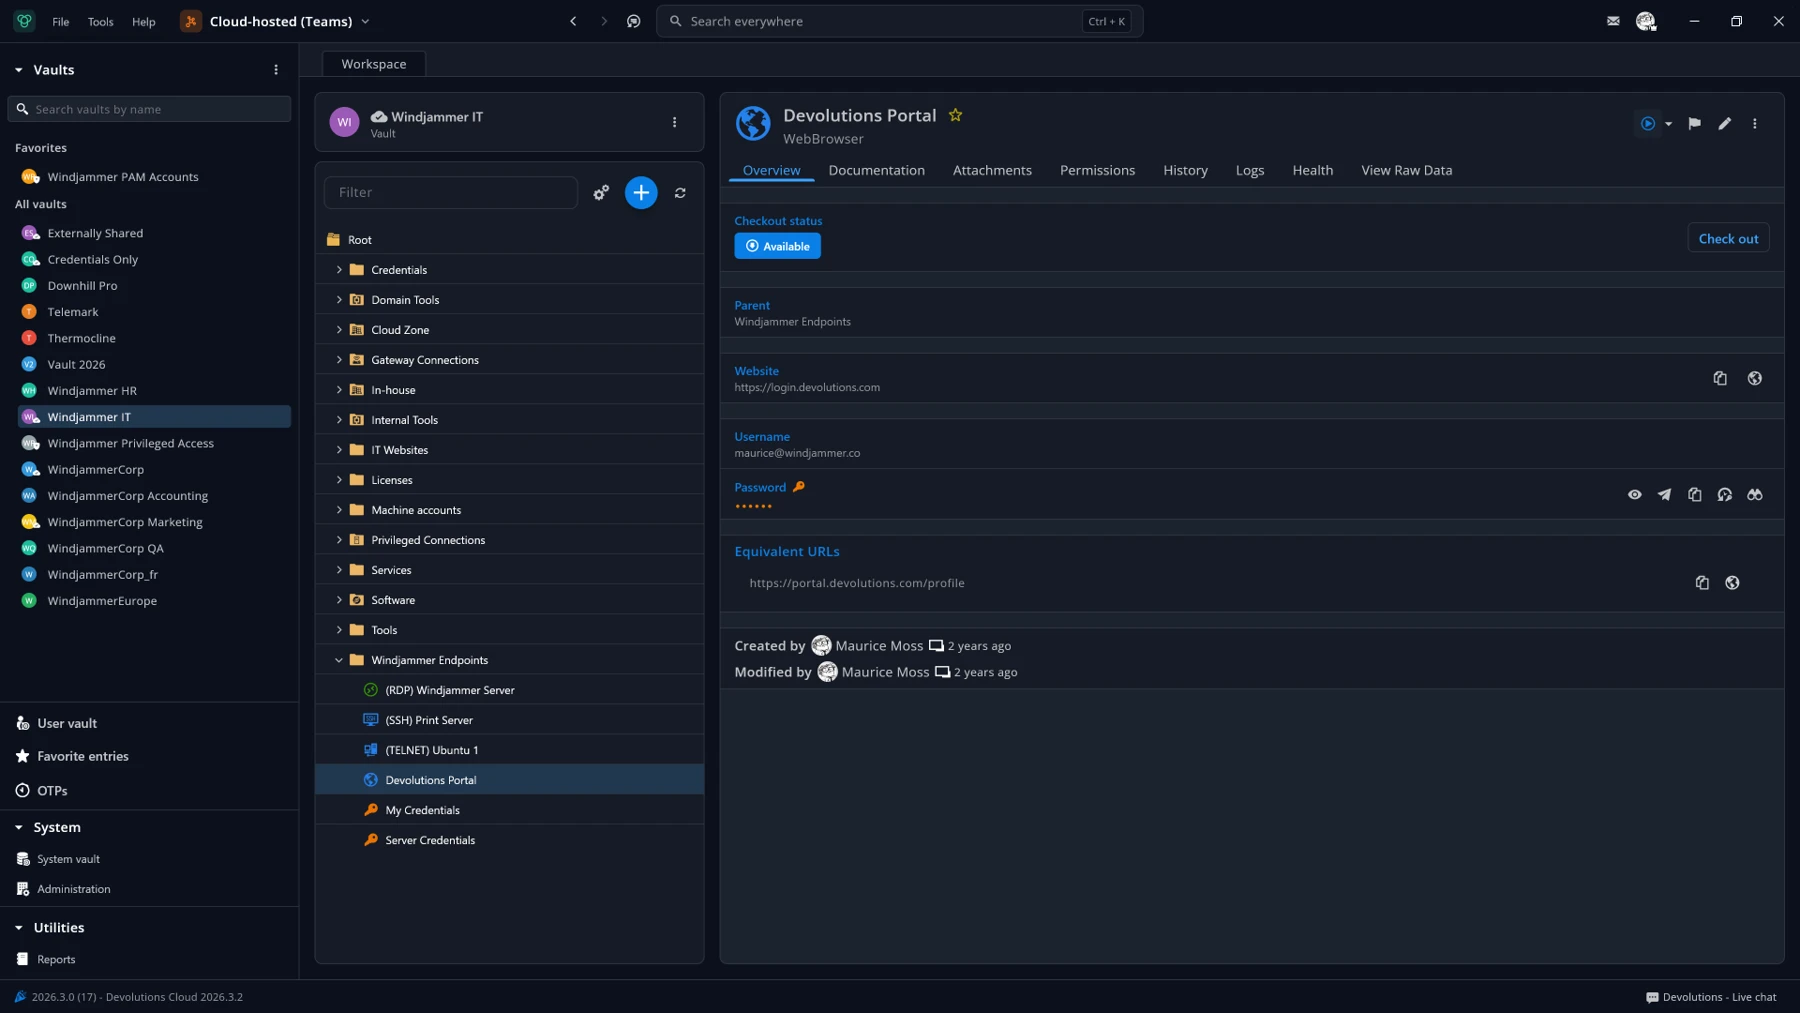This screenshot has width=1800, height=1013.
Task: Open the dropdown arrow beside play button
Action: tap(1668, 124)
